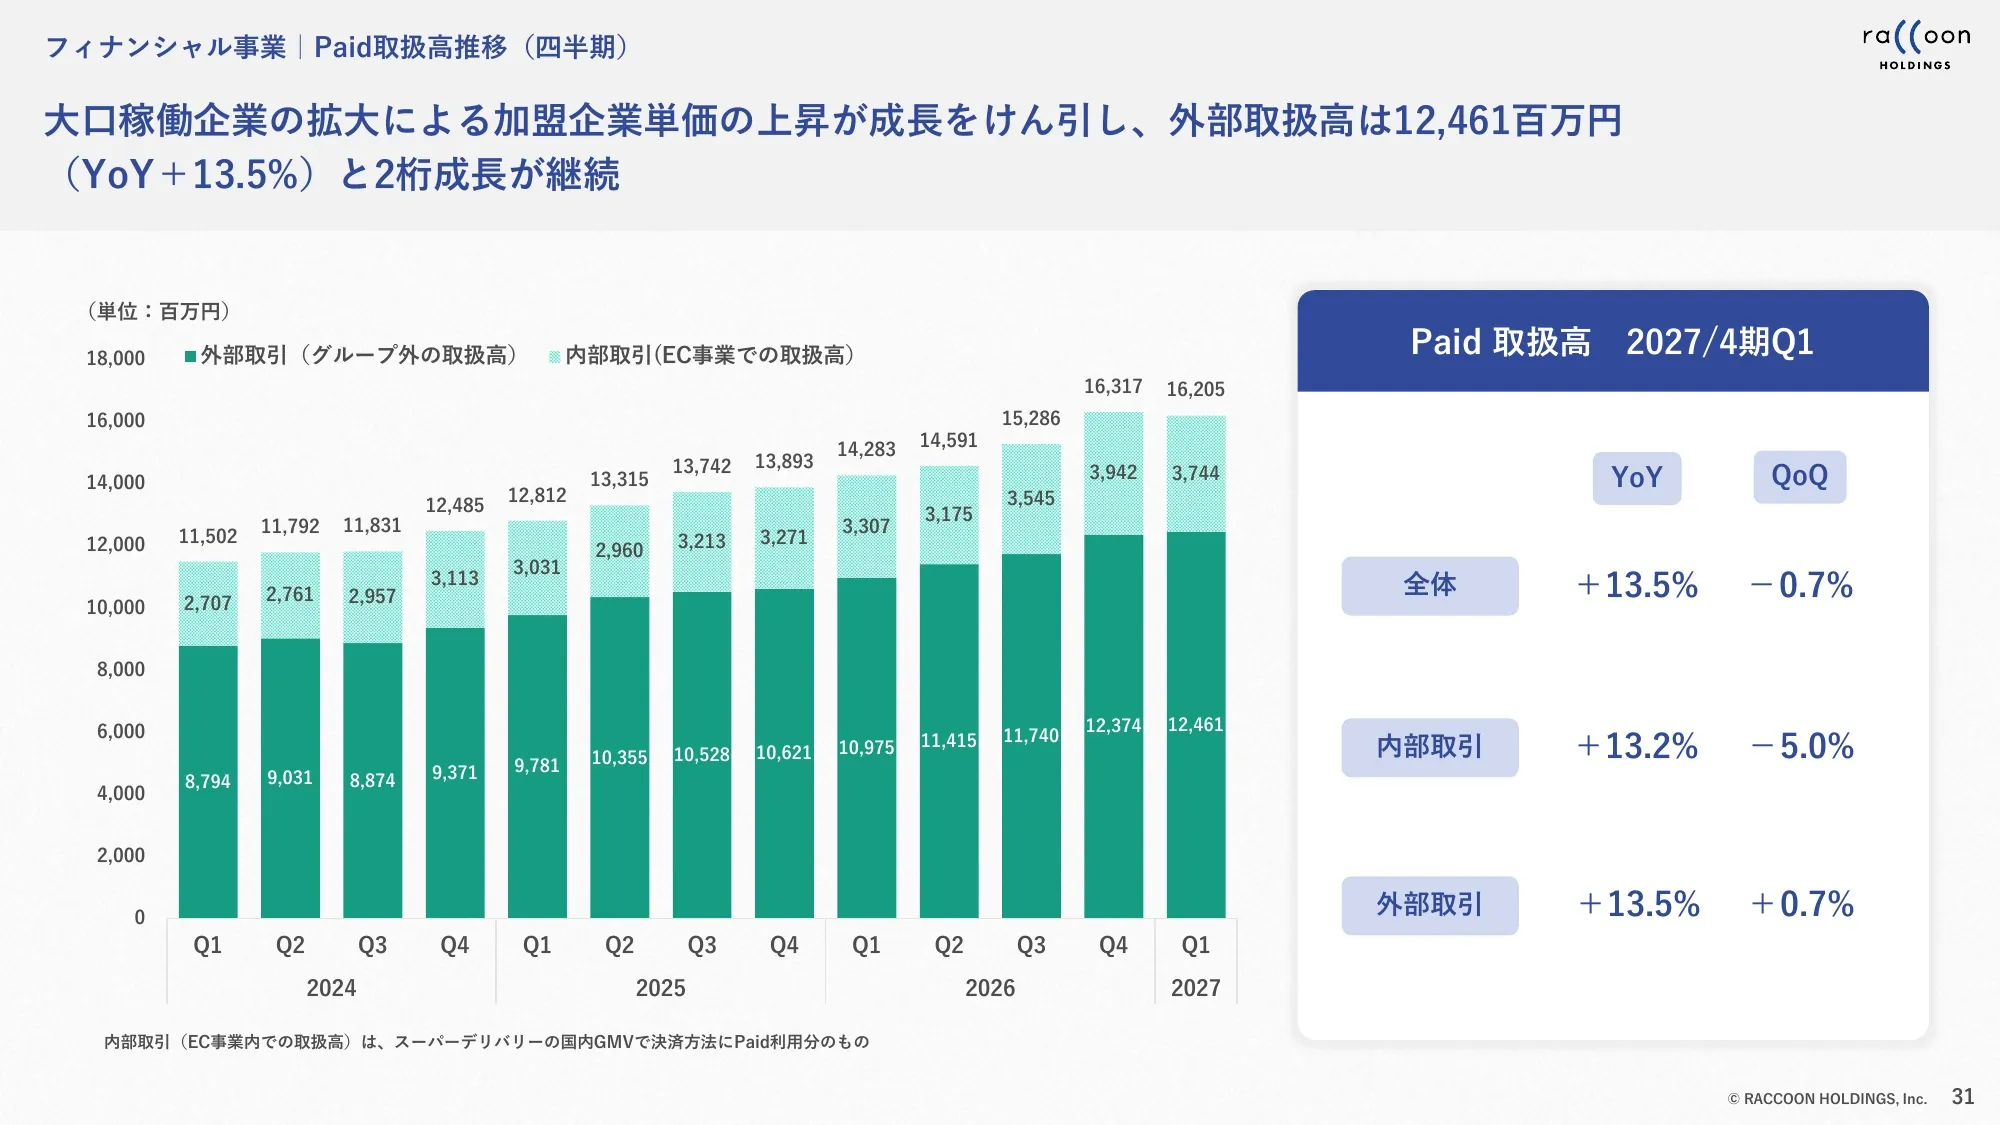Click the 外部取引 row label in summary panel
This screenshot has width=2000, height=1125.
point(1430,905)
